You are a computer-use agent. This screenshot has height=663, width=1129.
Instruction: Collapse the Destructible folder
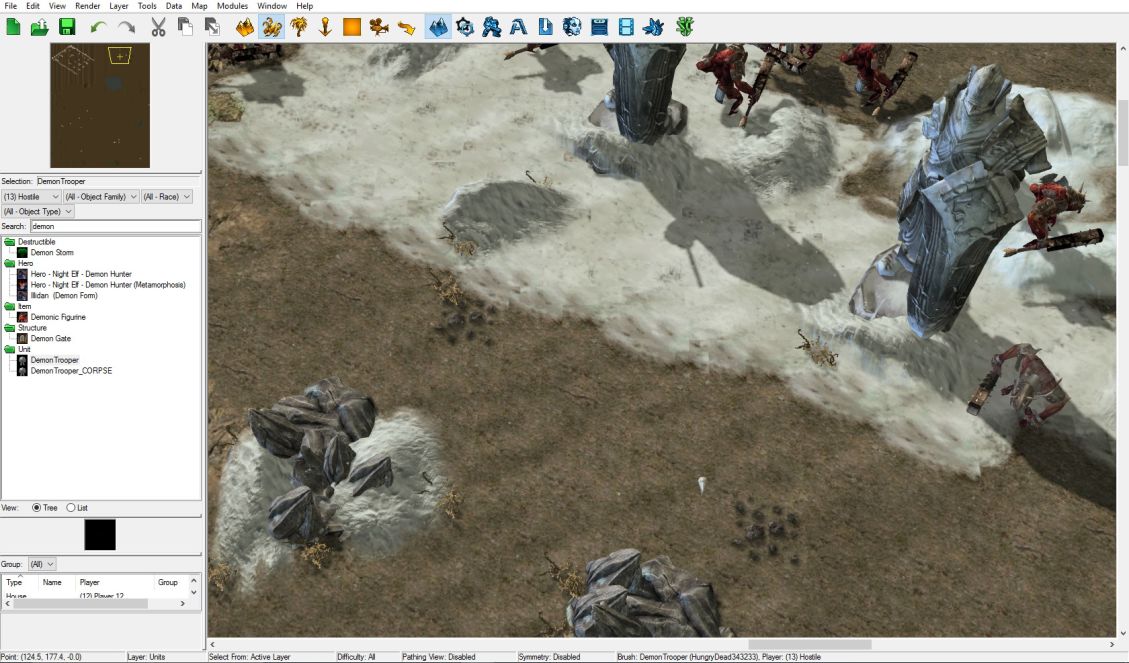pyautogui.click(x=9, y=242)
